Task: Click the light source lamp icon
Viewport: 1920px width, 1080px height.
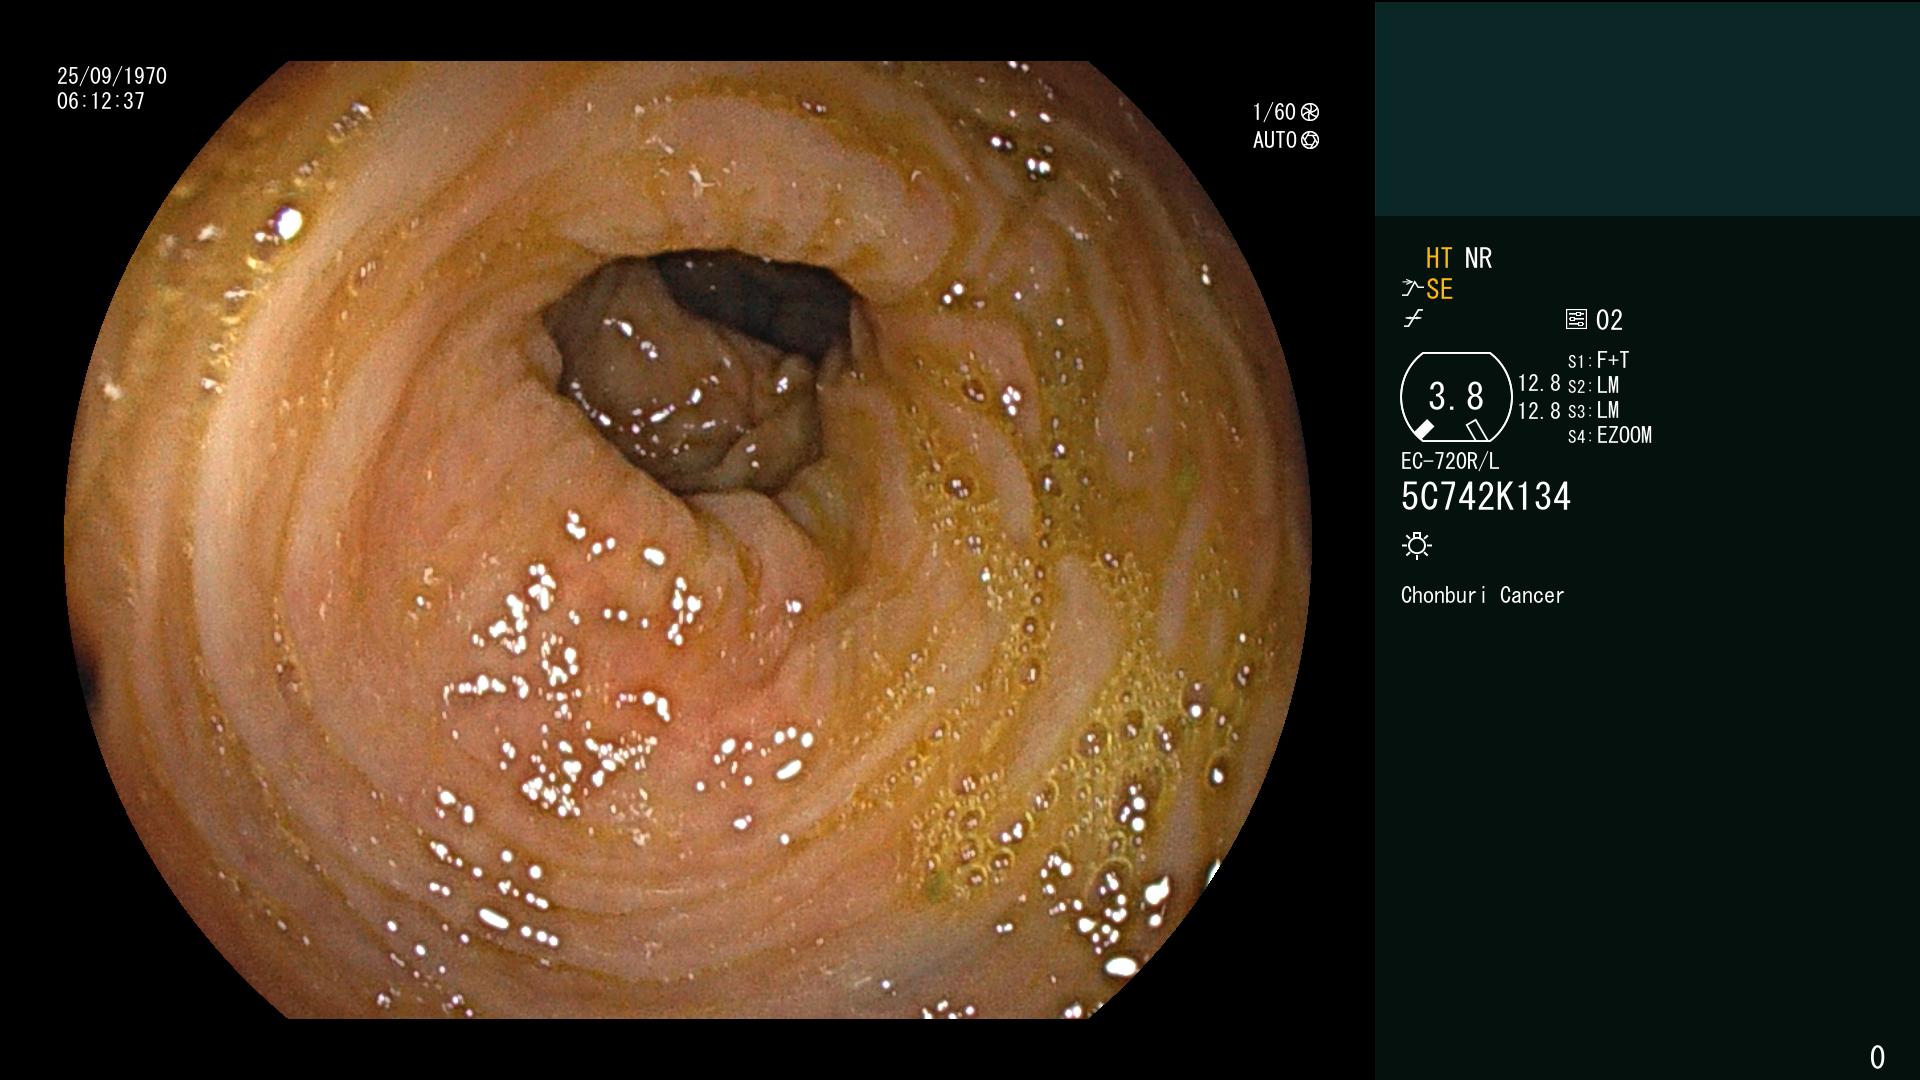Action: click(1417, 545)
